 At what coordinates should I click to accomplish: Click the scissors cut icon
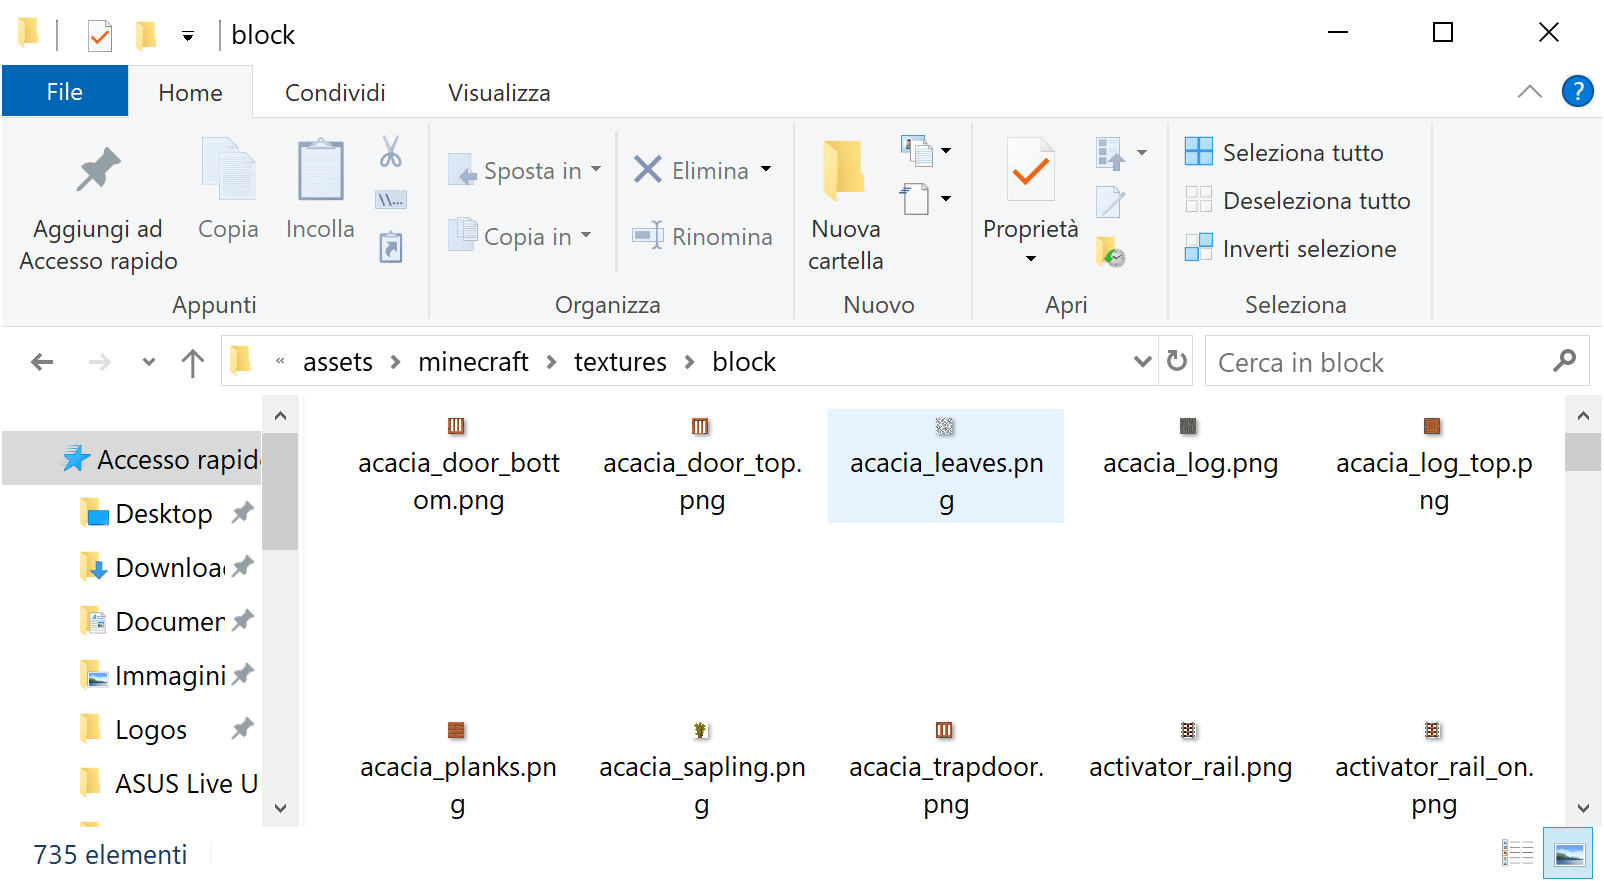(x=391, y=152)
